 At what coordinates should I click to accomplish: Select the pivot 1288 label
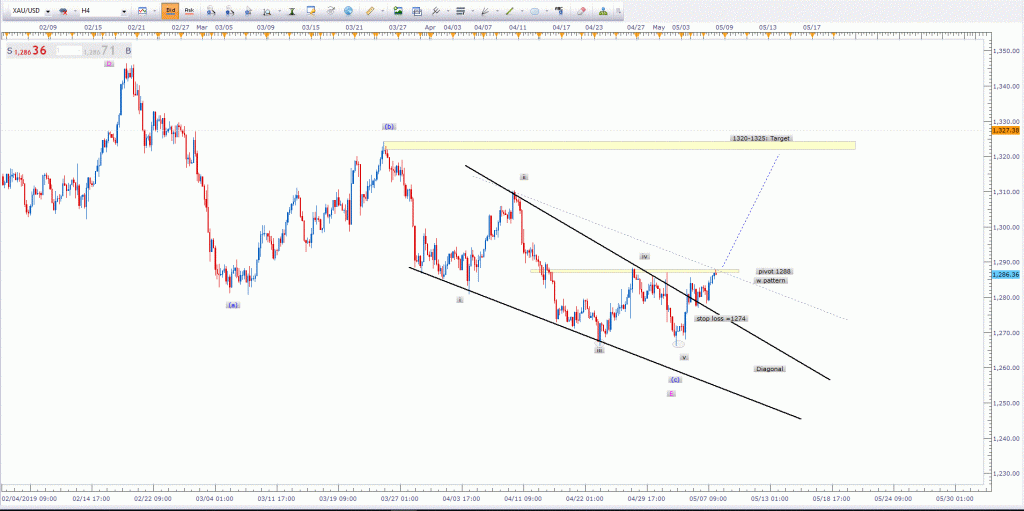point(776,272)
